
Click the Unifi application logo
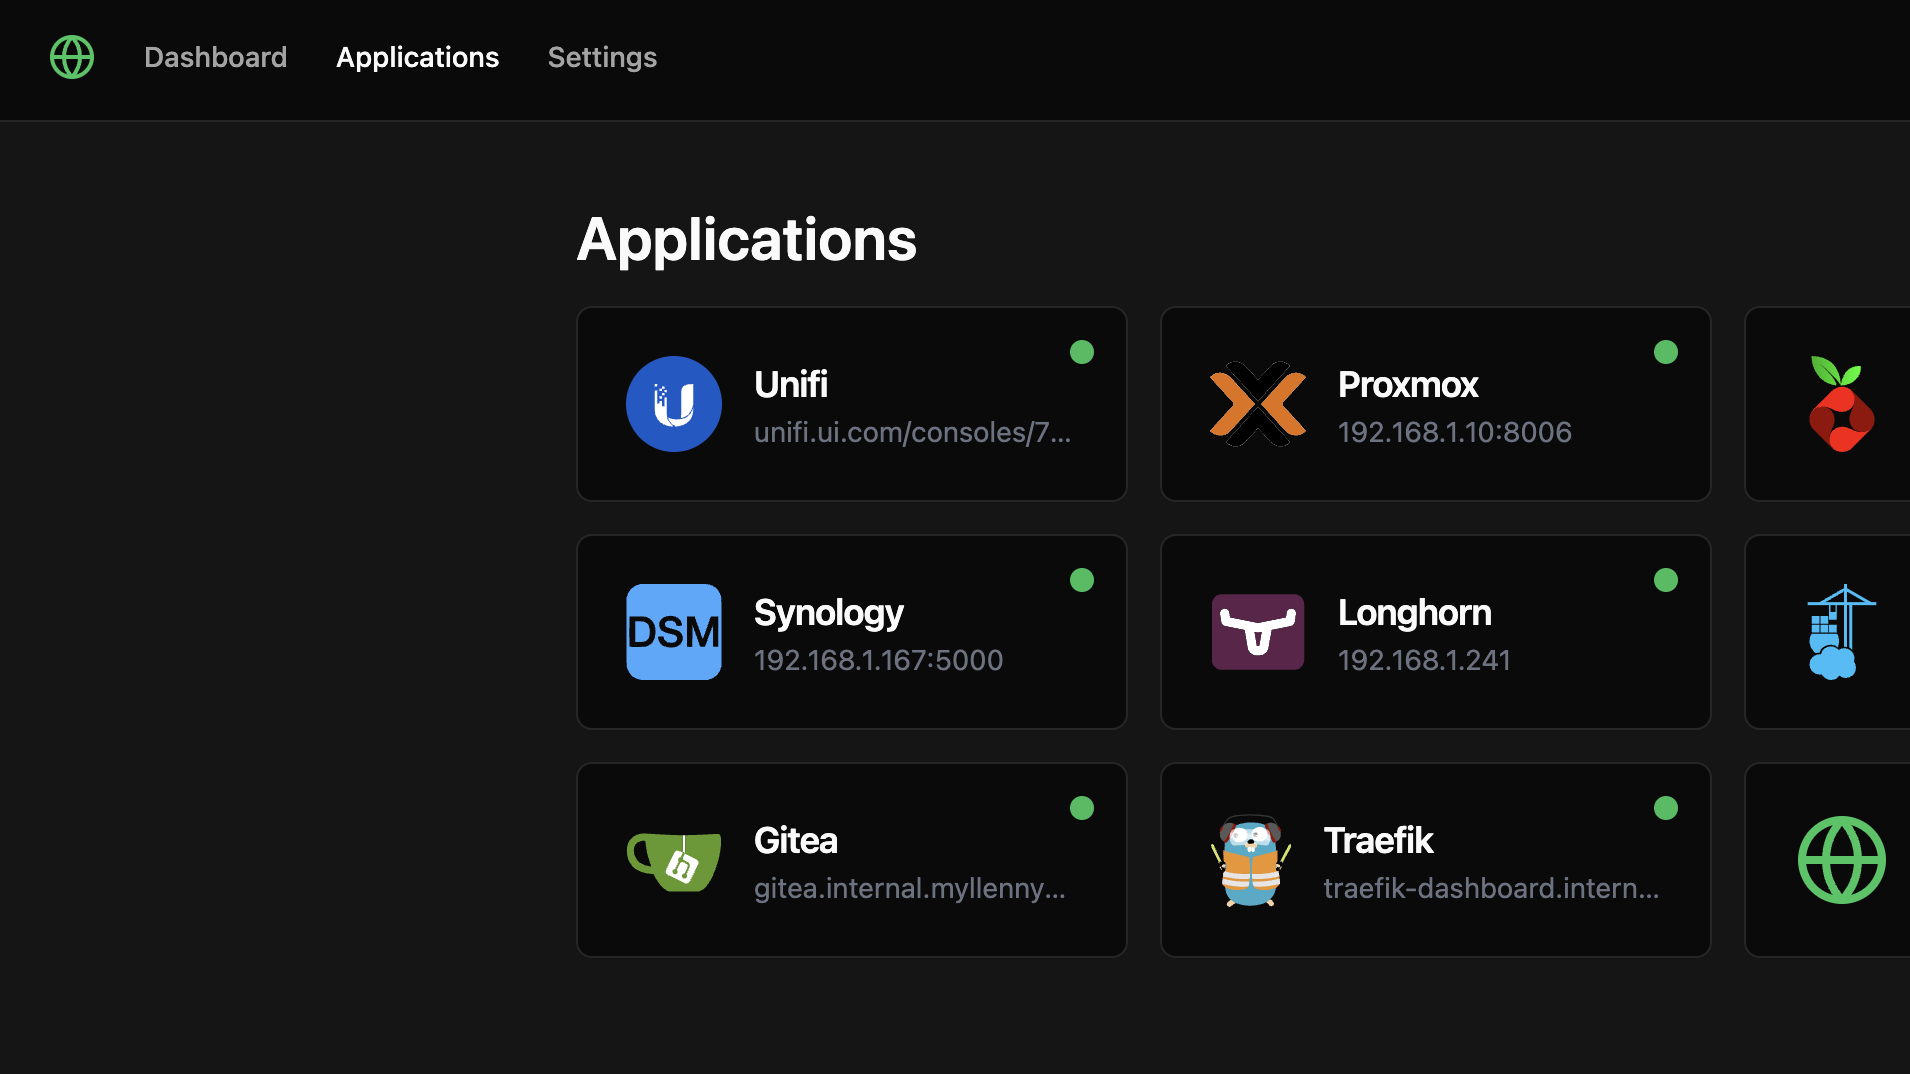click(673, 404)
